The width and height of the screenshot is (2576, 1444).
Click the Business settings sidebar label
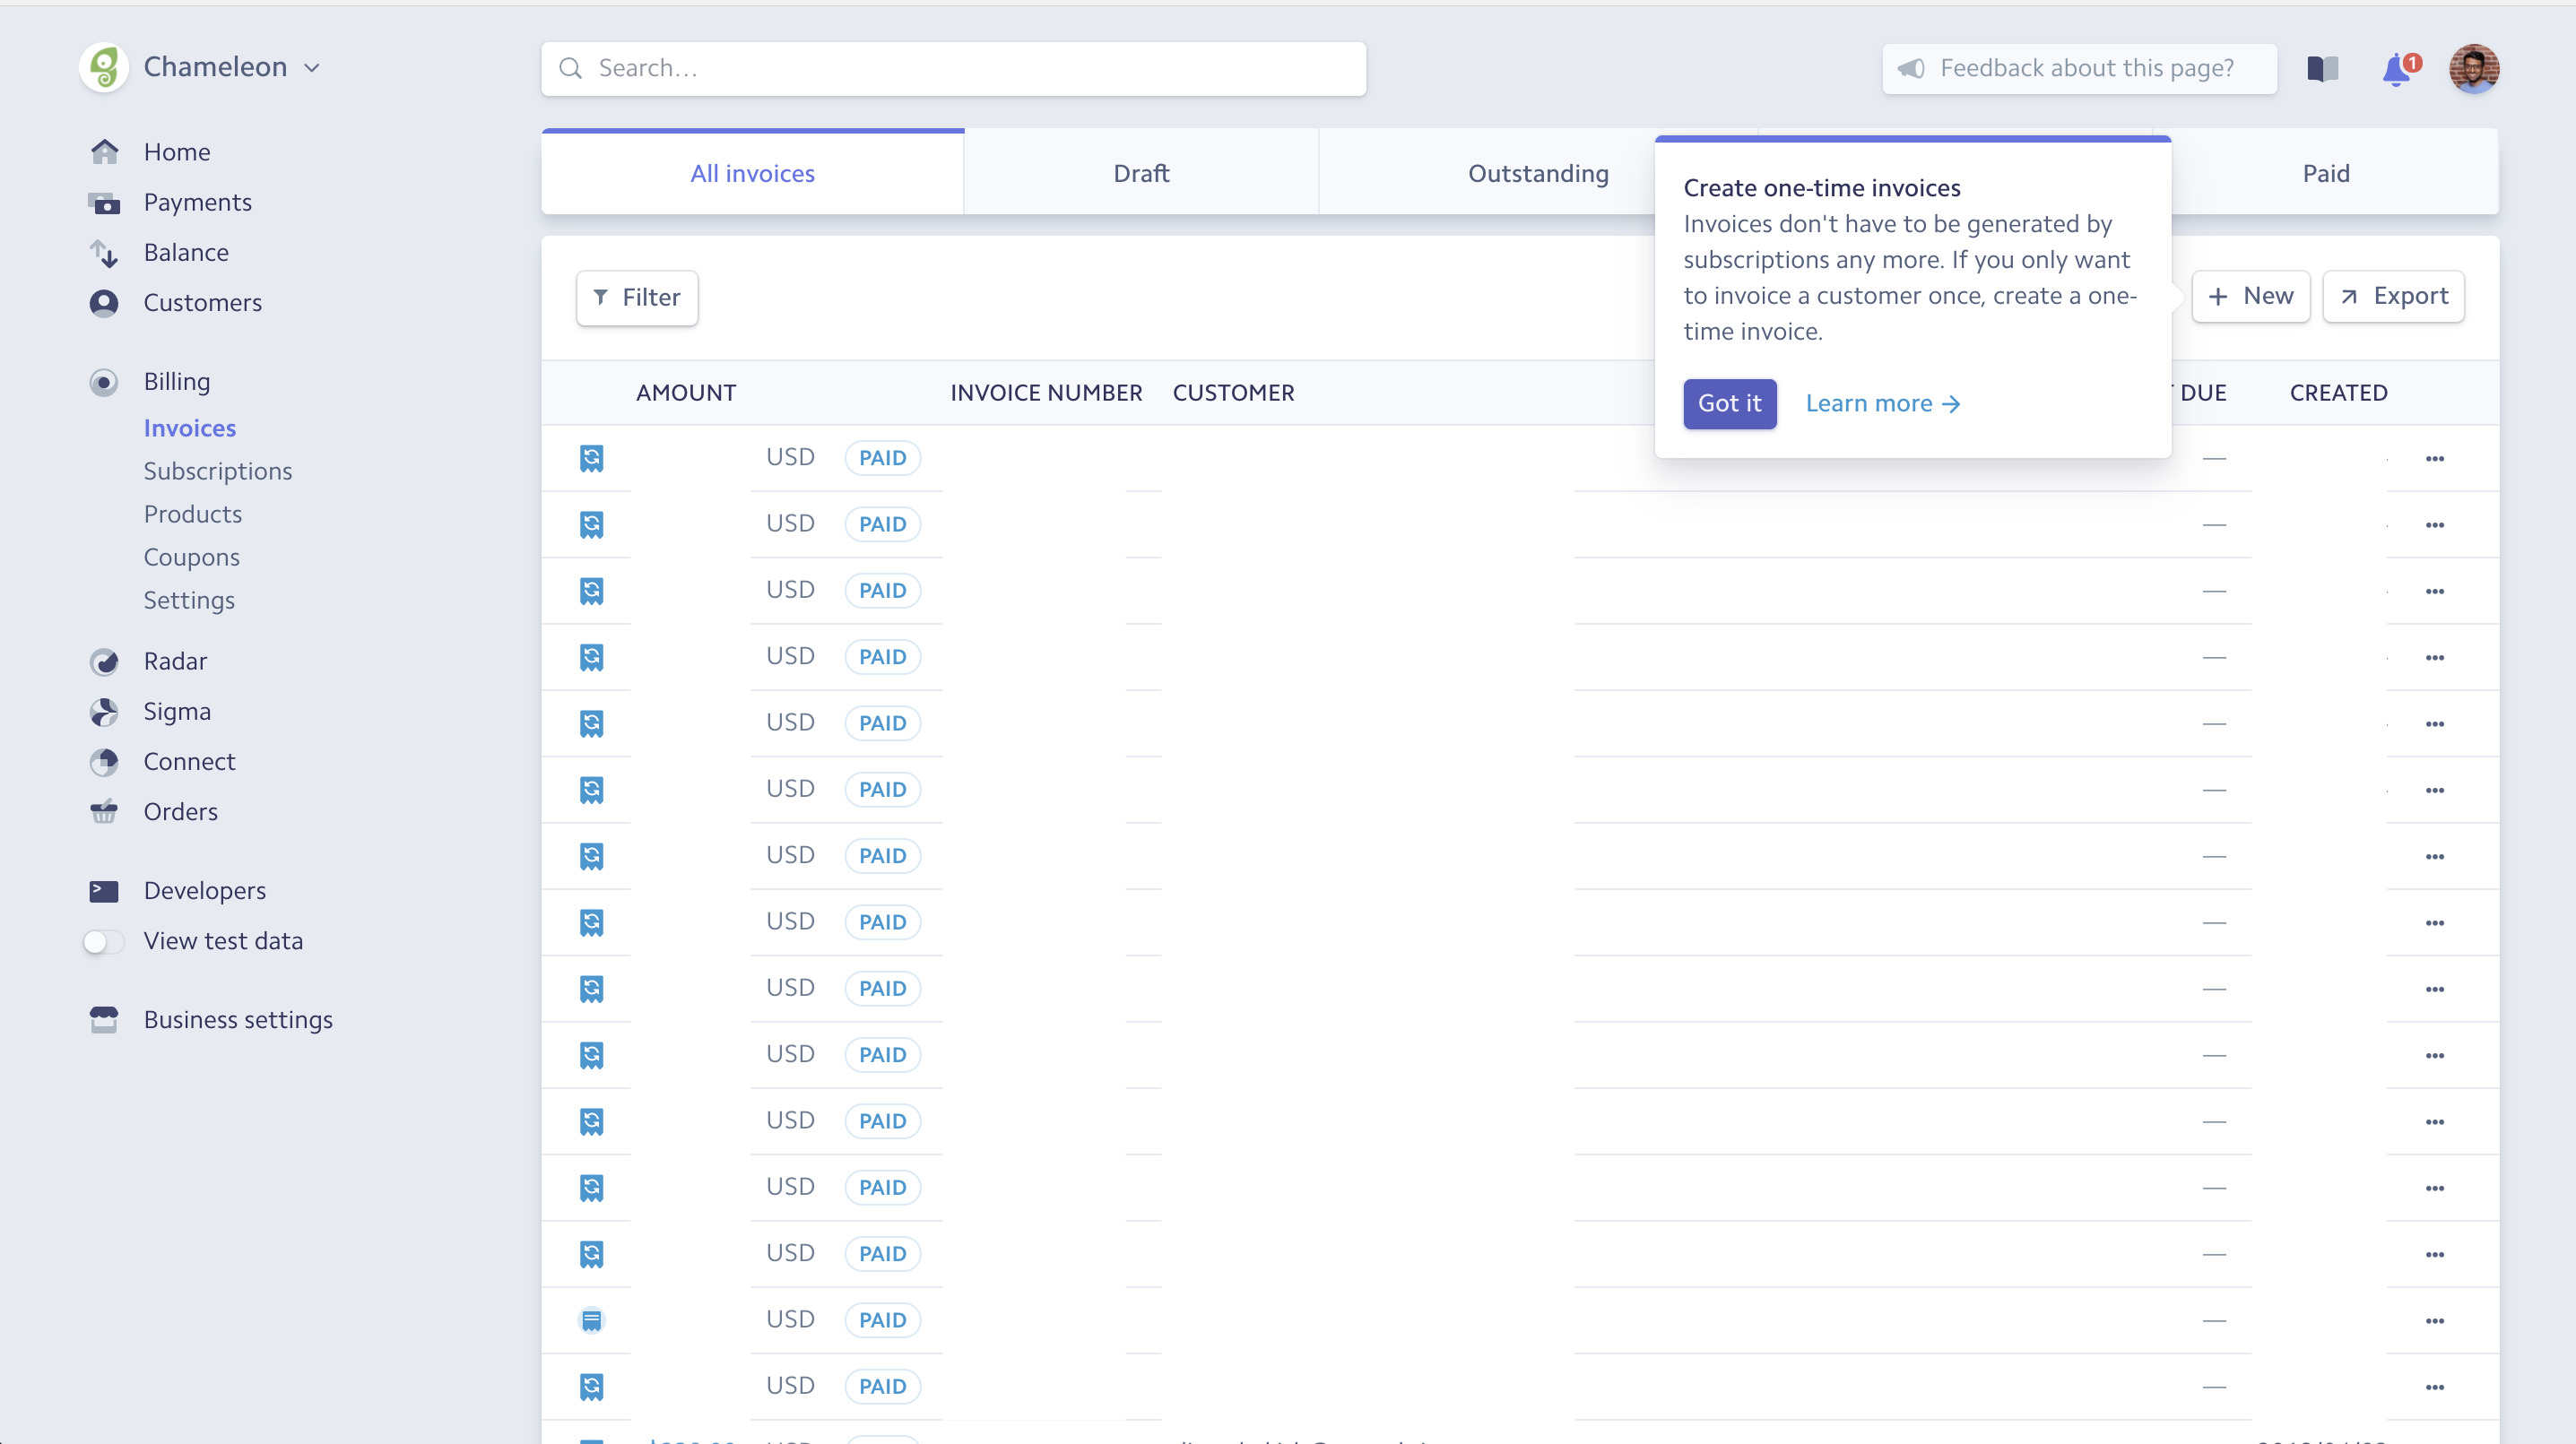point(238,1020)
